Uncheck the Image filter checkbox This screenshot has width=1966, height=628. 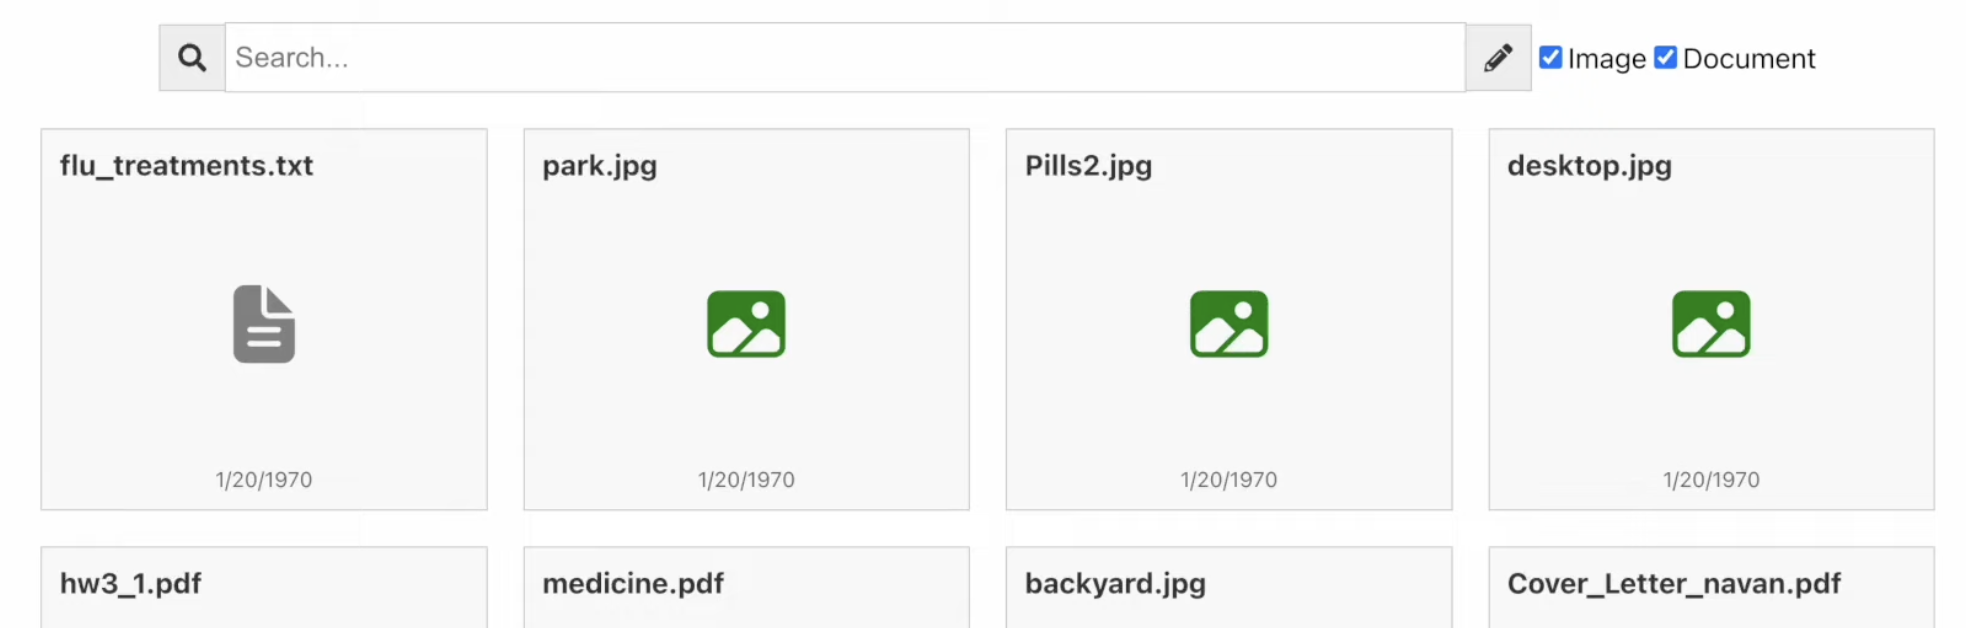(x=1550, y=58)
